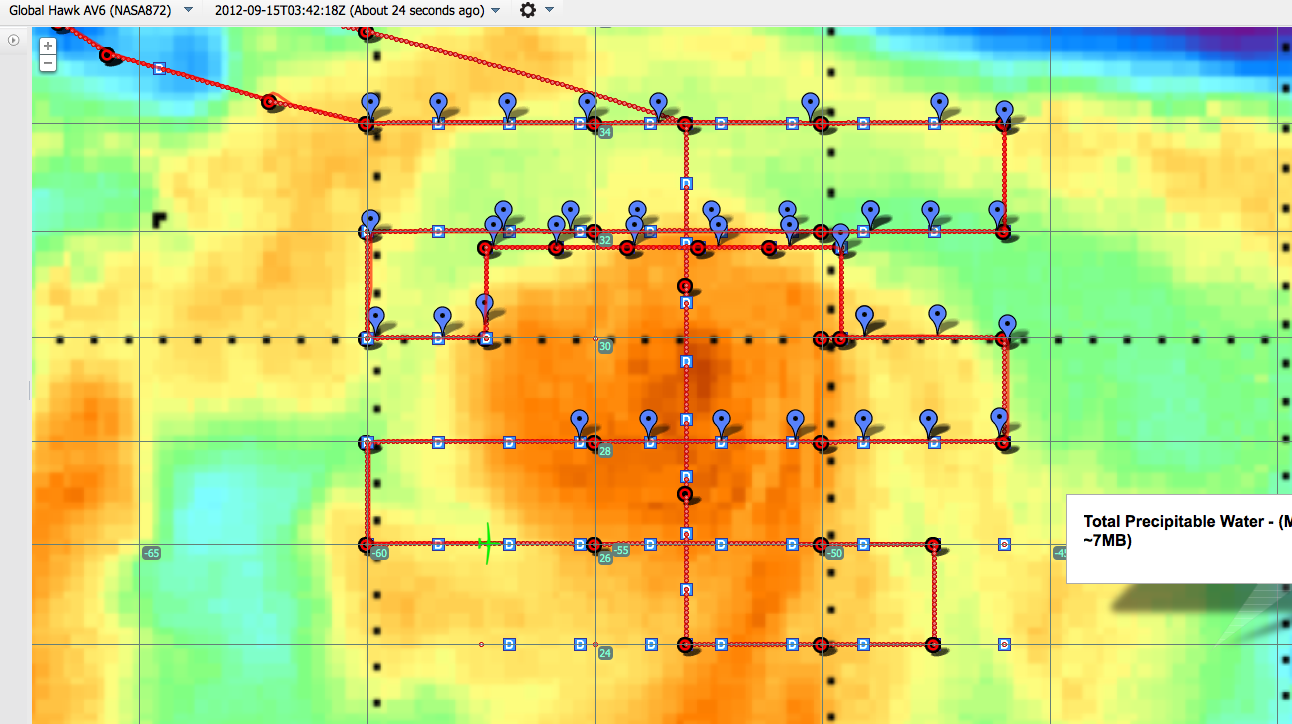
Task: Select the red waypoint in the middle of the upper-left diagonal track
Action: (x=268, y=102)
